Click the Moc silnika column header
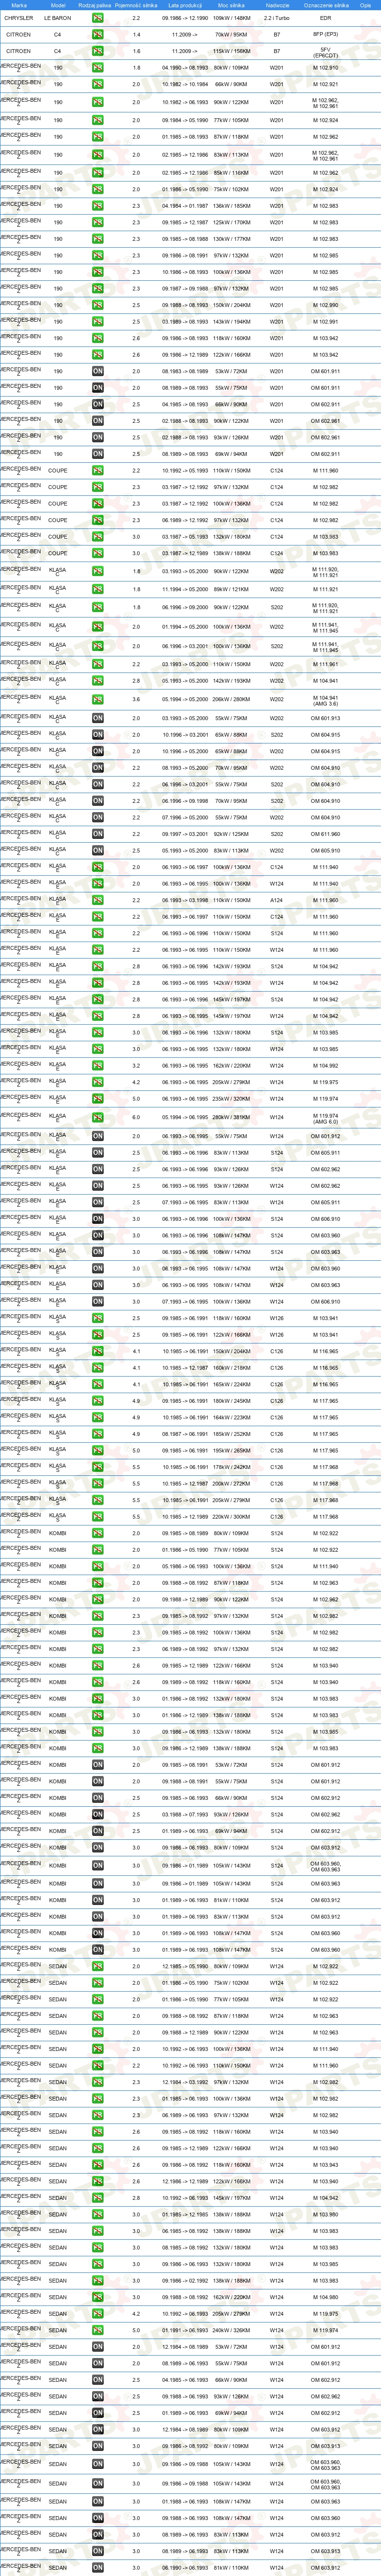This screenshot has width=381, height=2576. [x=231, y=5]
